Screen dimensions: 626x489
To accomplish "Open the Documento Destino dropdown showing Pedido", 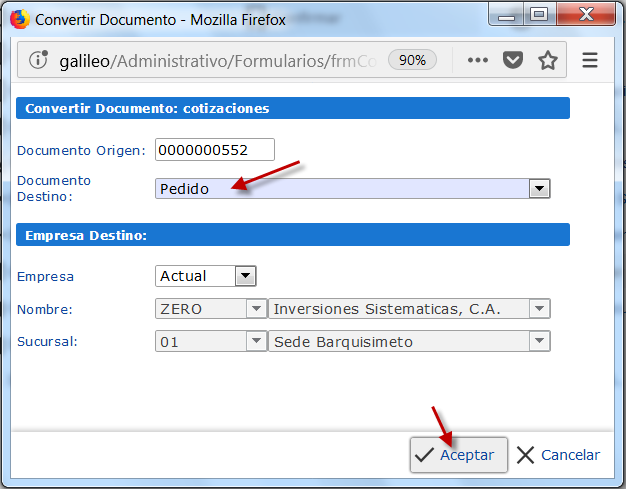I will (353, 188).
